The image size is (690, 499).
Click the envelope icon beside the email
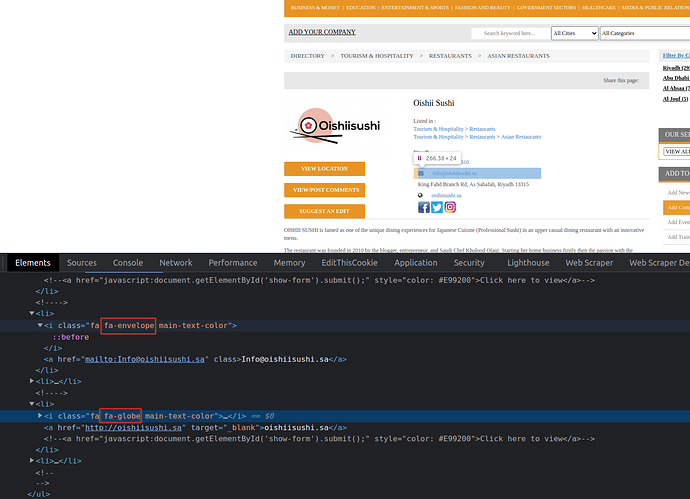click(x=421, y=173)
